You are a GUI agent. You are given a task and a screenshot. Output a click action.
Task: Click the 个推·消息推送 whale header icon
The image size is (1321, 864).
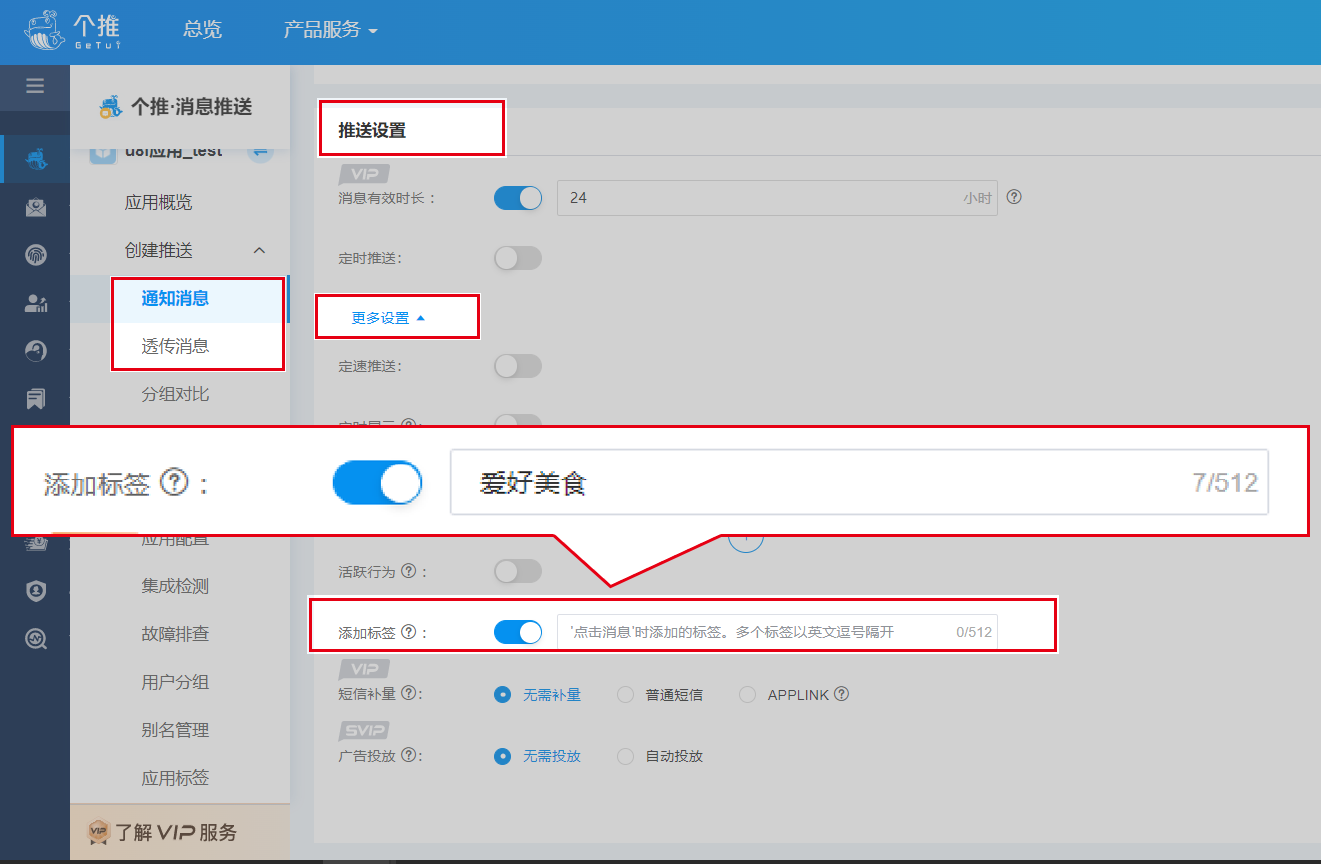110,106
